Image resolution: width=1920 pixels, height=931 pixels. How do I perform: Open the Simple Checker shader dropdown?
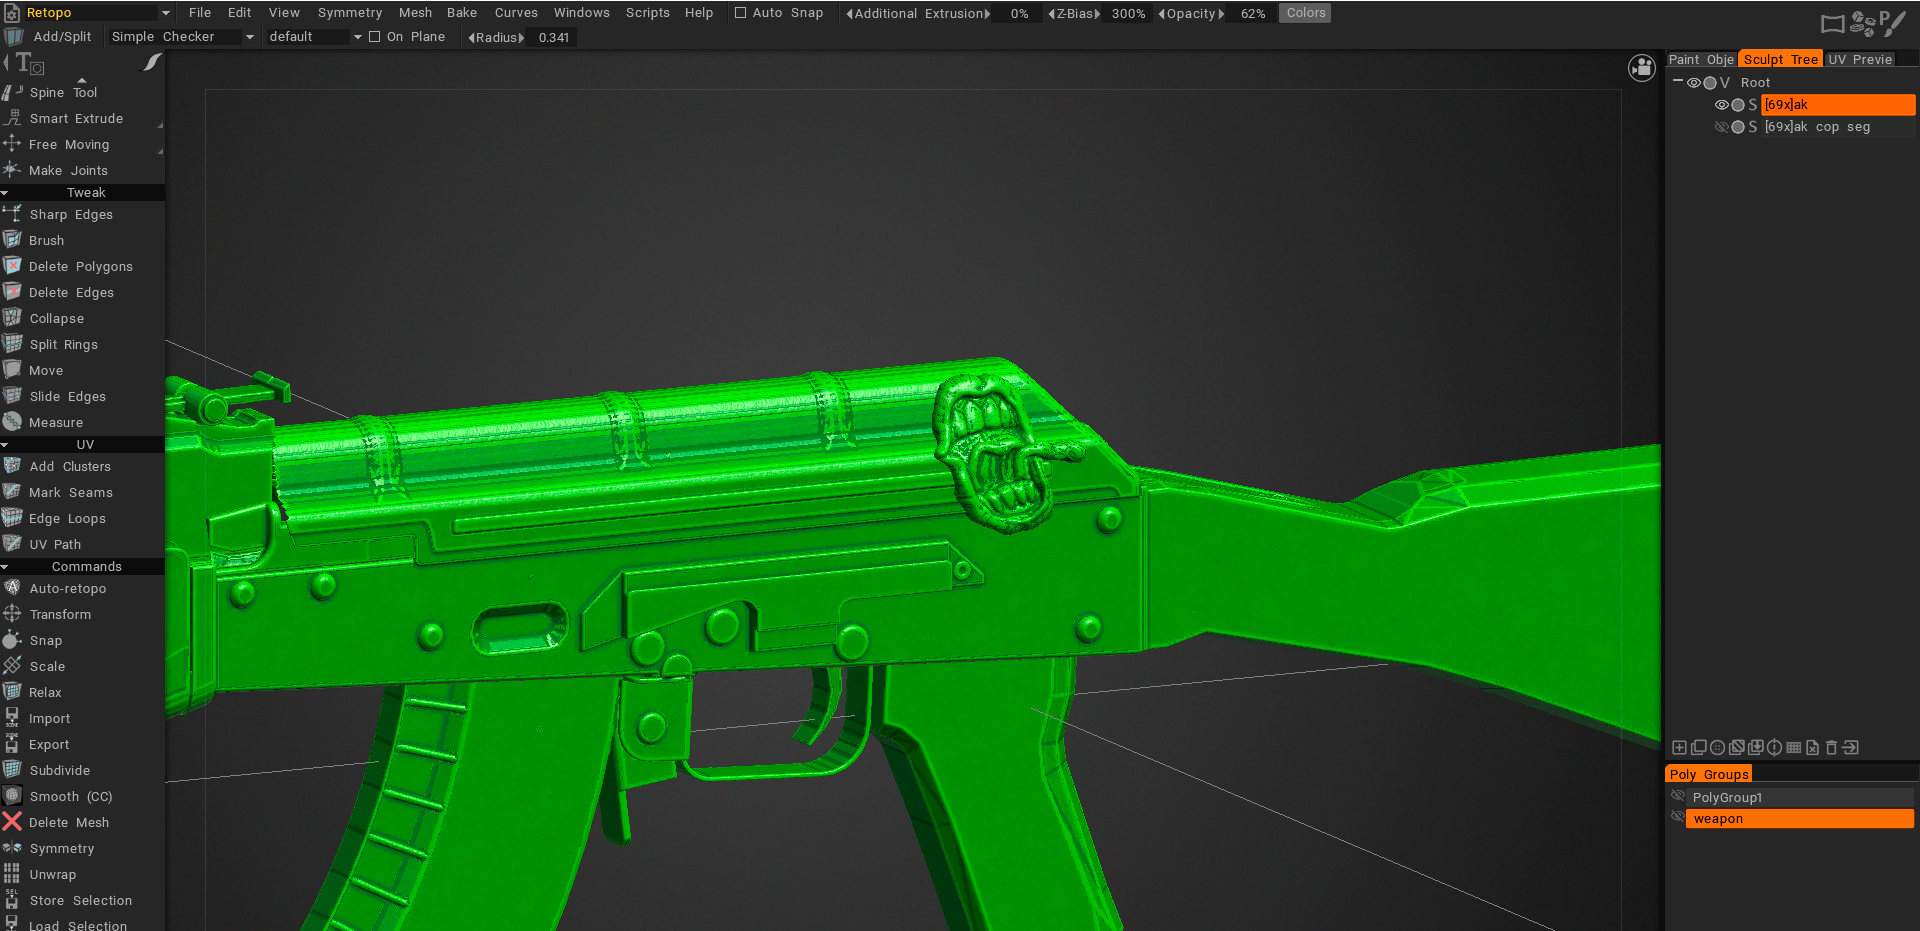(x=249, y=37)
